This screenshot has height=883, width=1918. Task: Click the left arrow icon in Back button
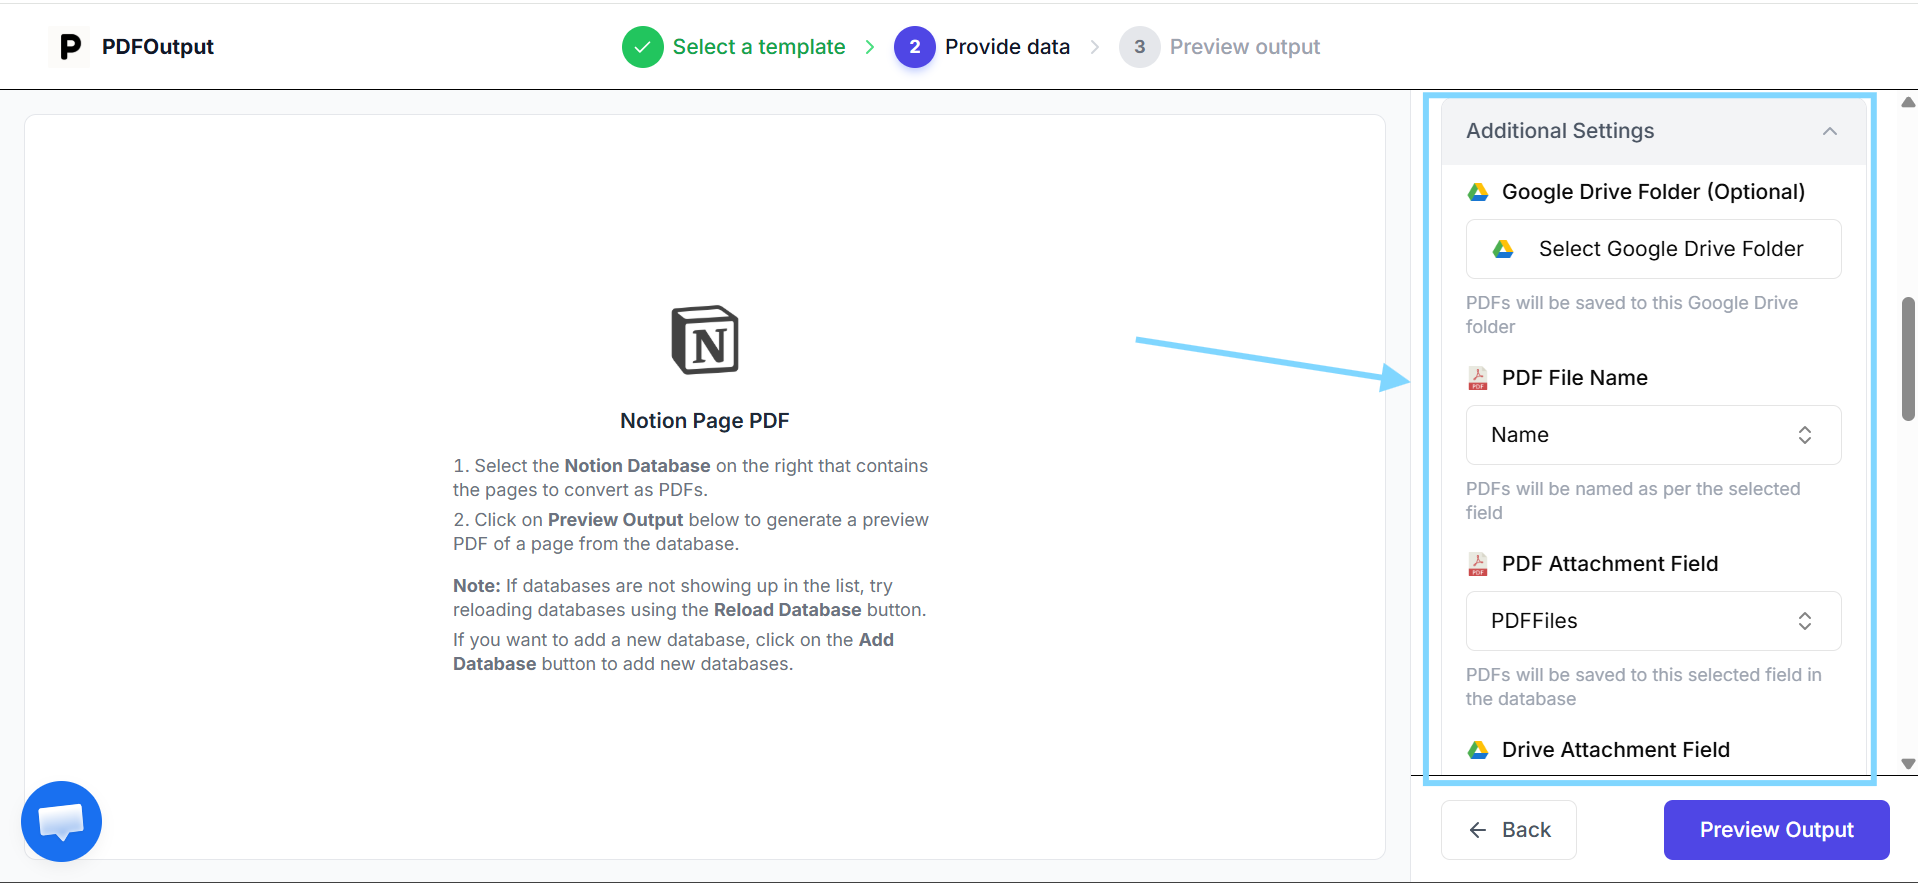1478,830
